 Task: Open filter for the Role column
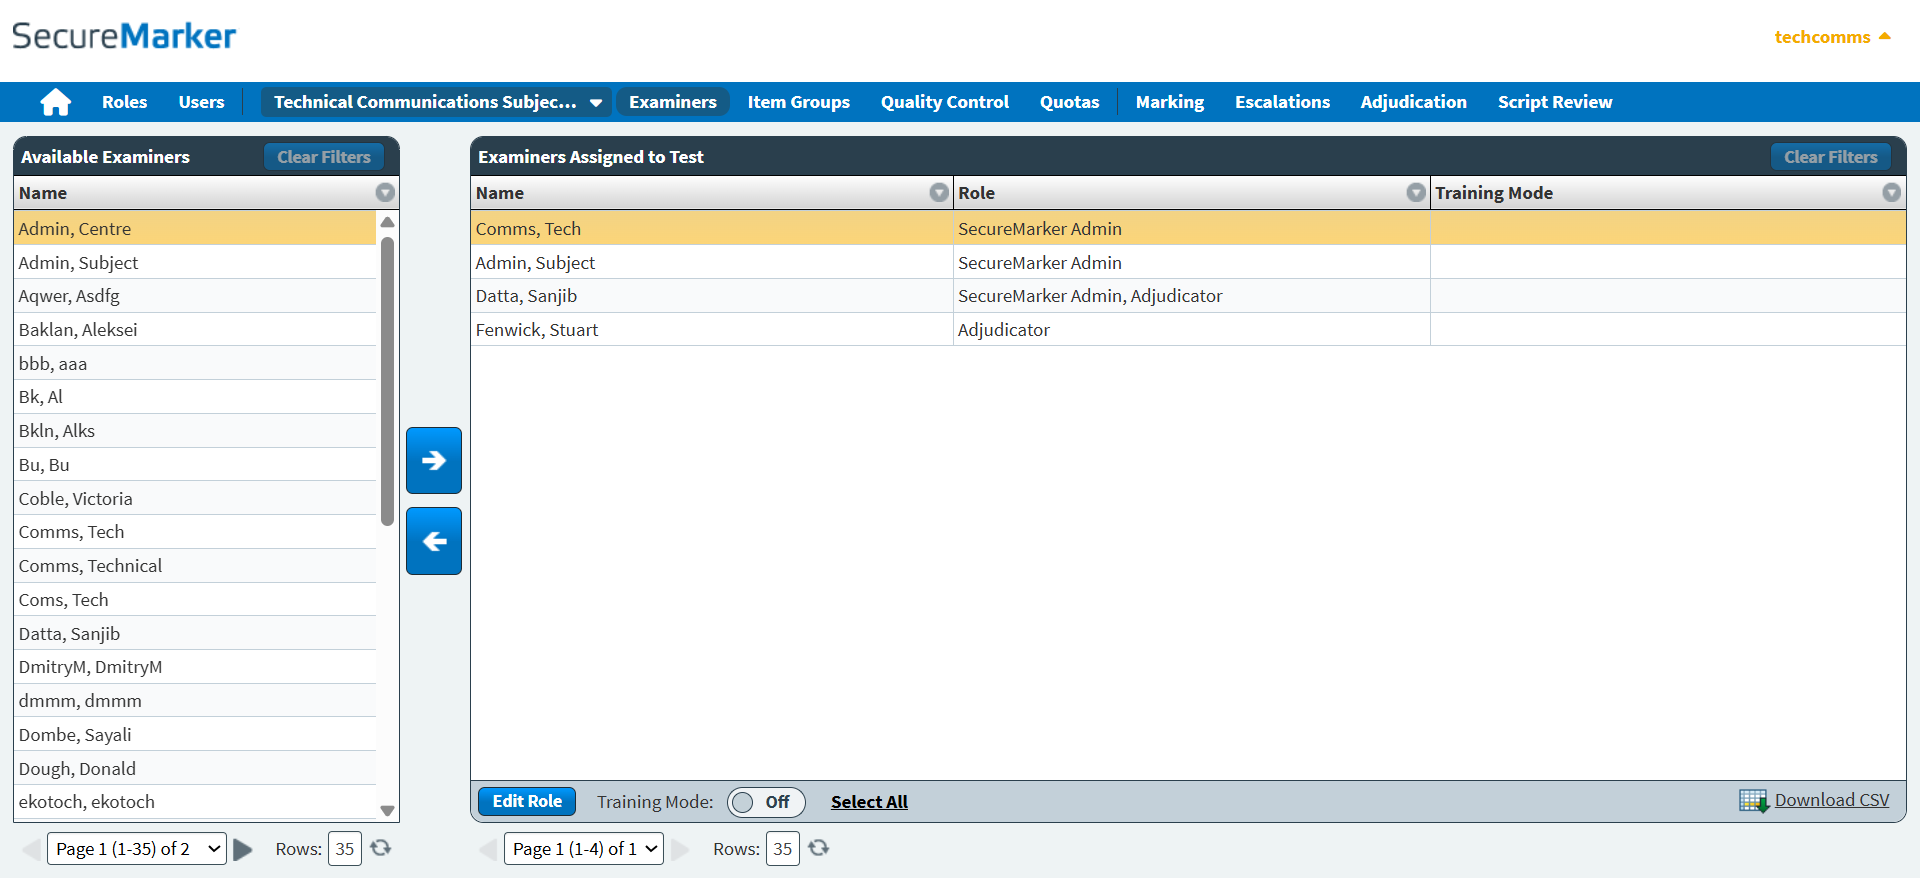(1416, 193)
